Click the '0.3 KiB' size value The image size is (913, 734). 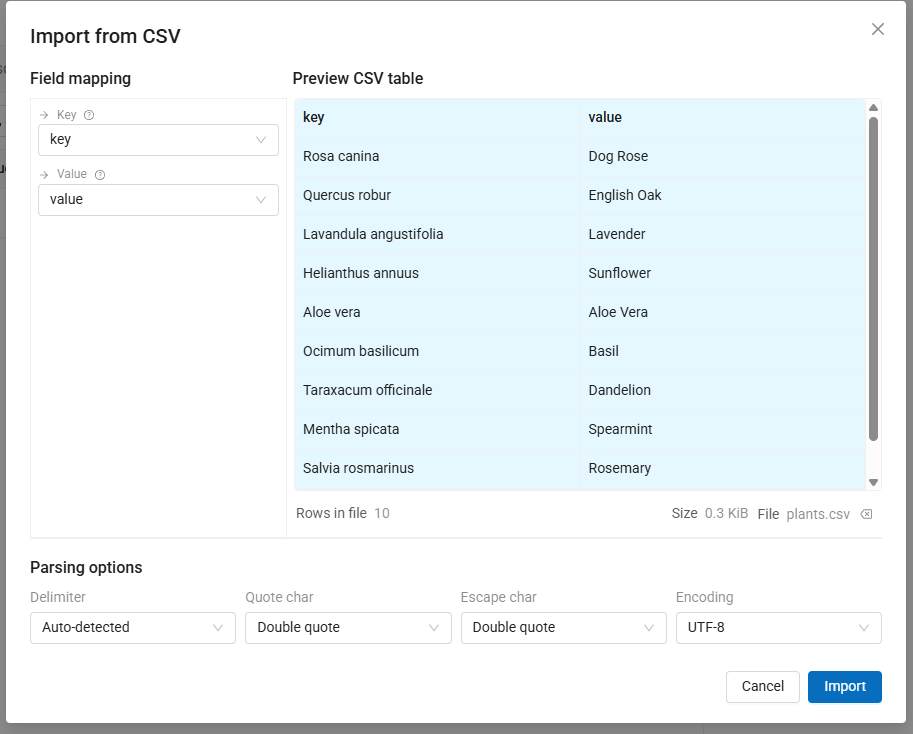tap(726, 513)
